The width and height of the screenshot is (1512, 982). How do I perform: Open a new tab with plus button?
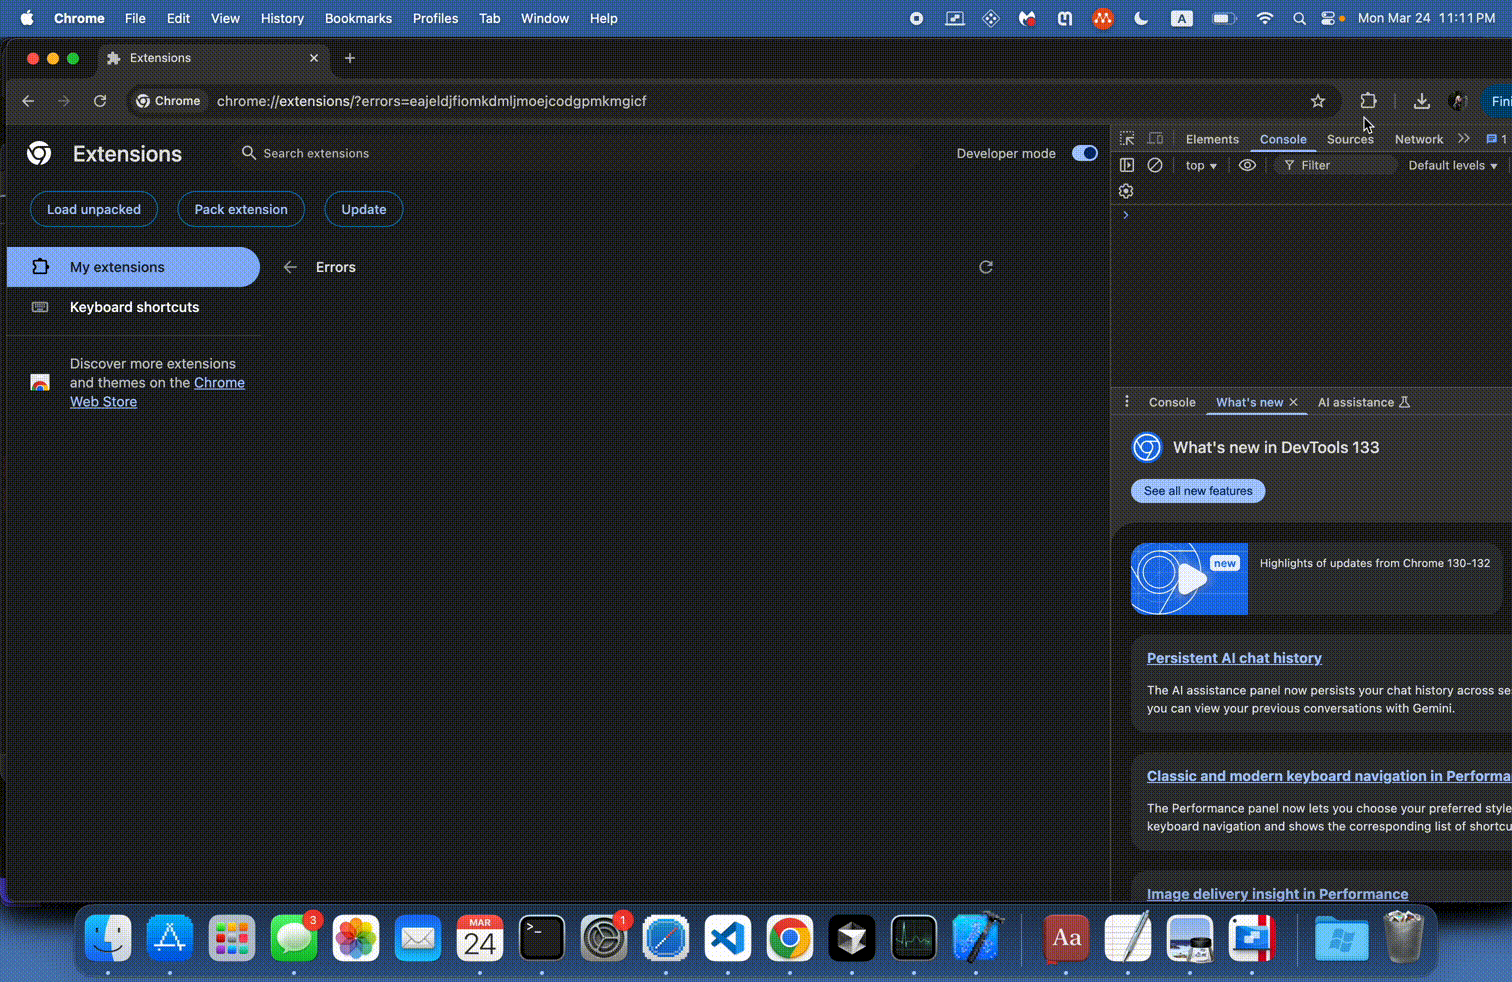click(350, 58)
